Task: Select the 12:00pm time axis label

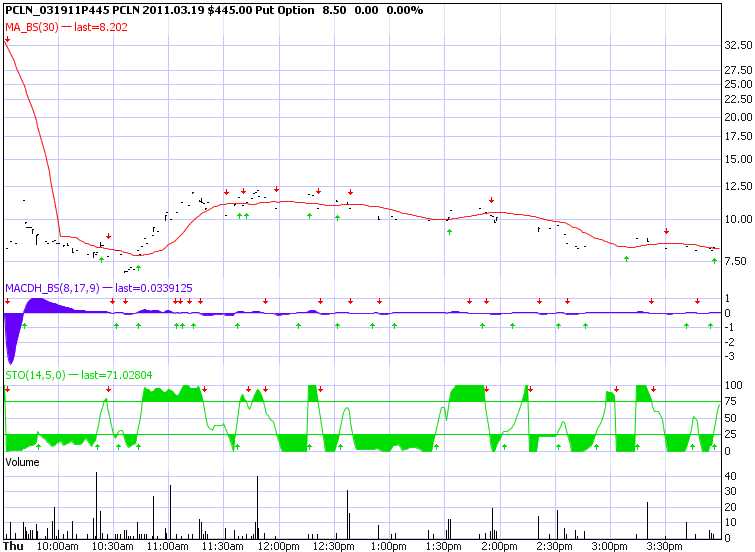Action: point(277,546)
